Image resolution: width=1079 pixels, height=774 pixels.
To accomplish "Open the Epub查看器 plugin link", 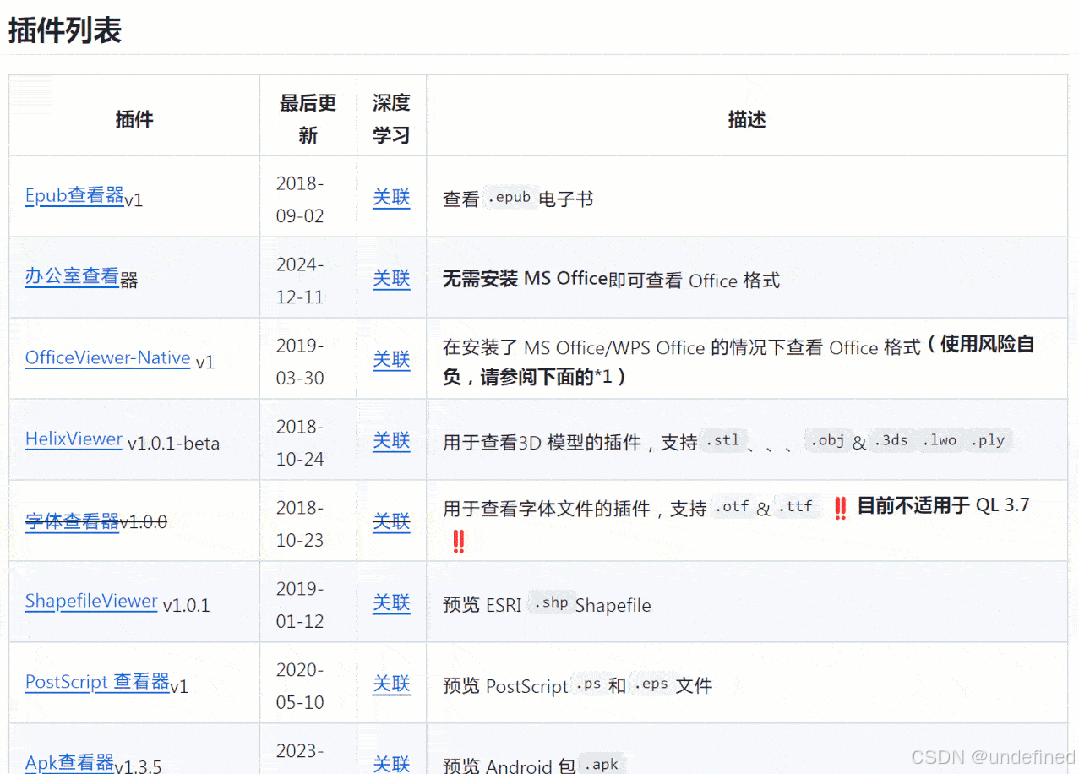I will tap(72, 196).
